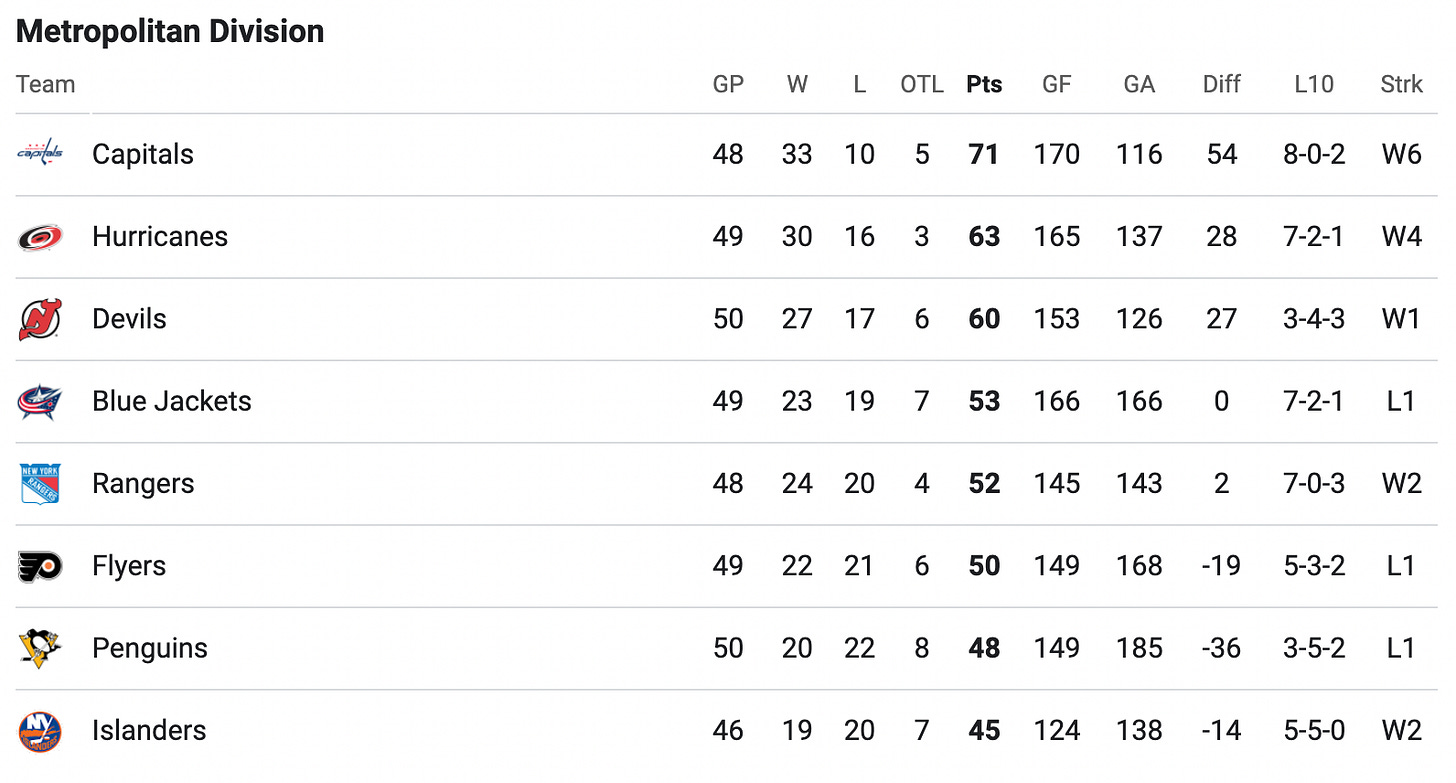This screenshot has width=1456, height=783.
Task: Sort by the OTL column header
Action: point(922,85)
